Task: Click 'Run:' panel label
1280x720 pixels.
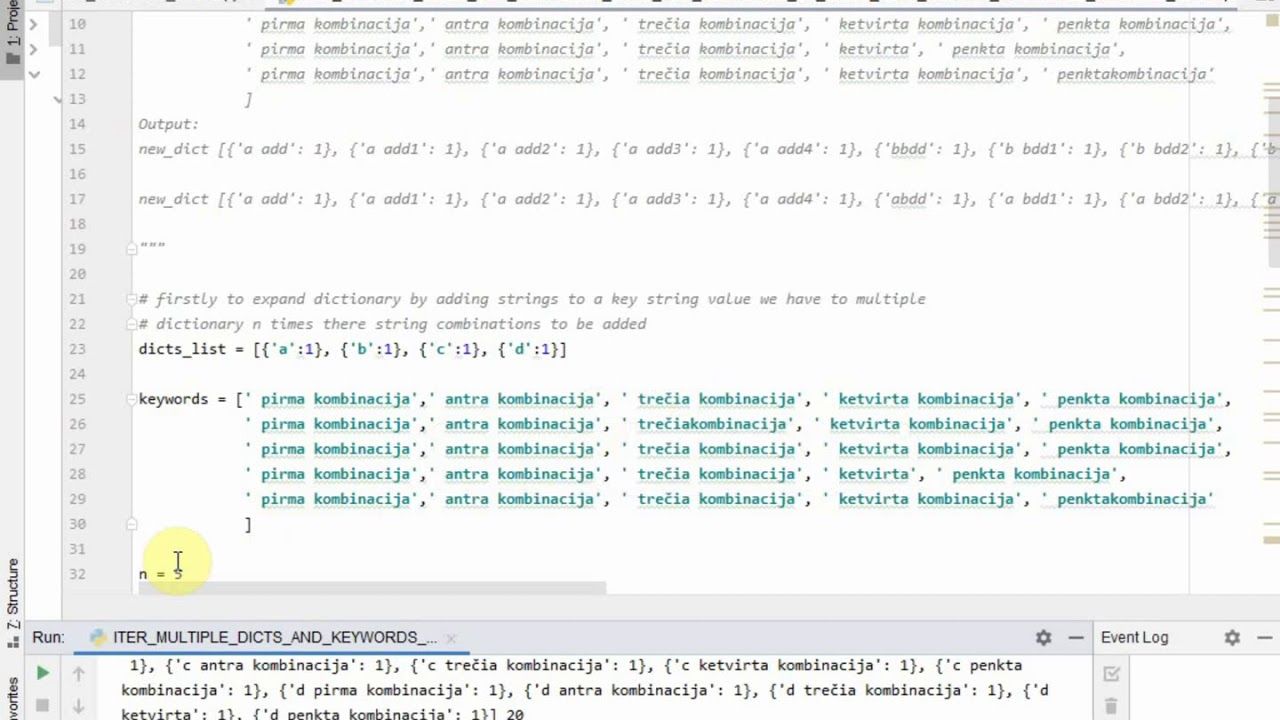Action: [48, 637]
